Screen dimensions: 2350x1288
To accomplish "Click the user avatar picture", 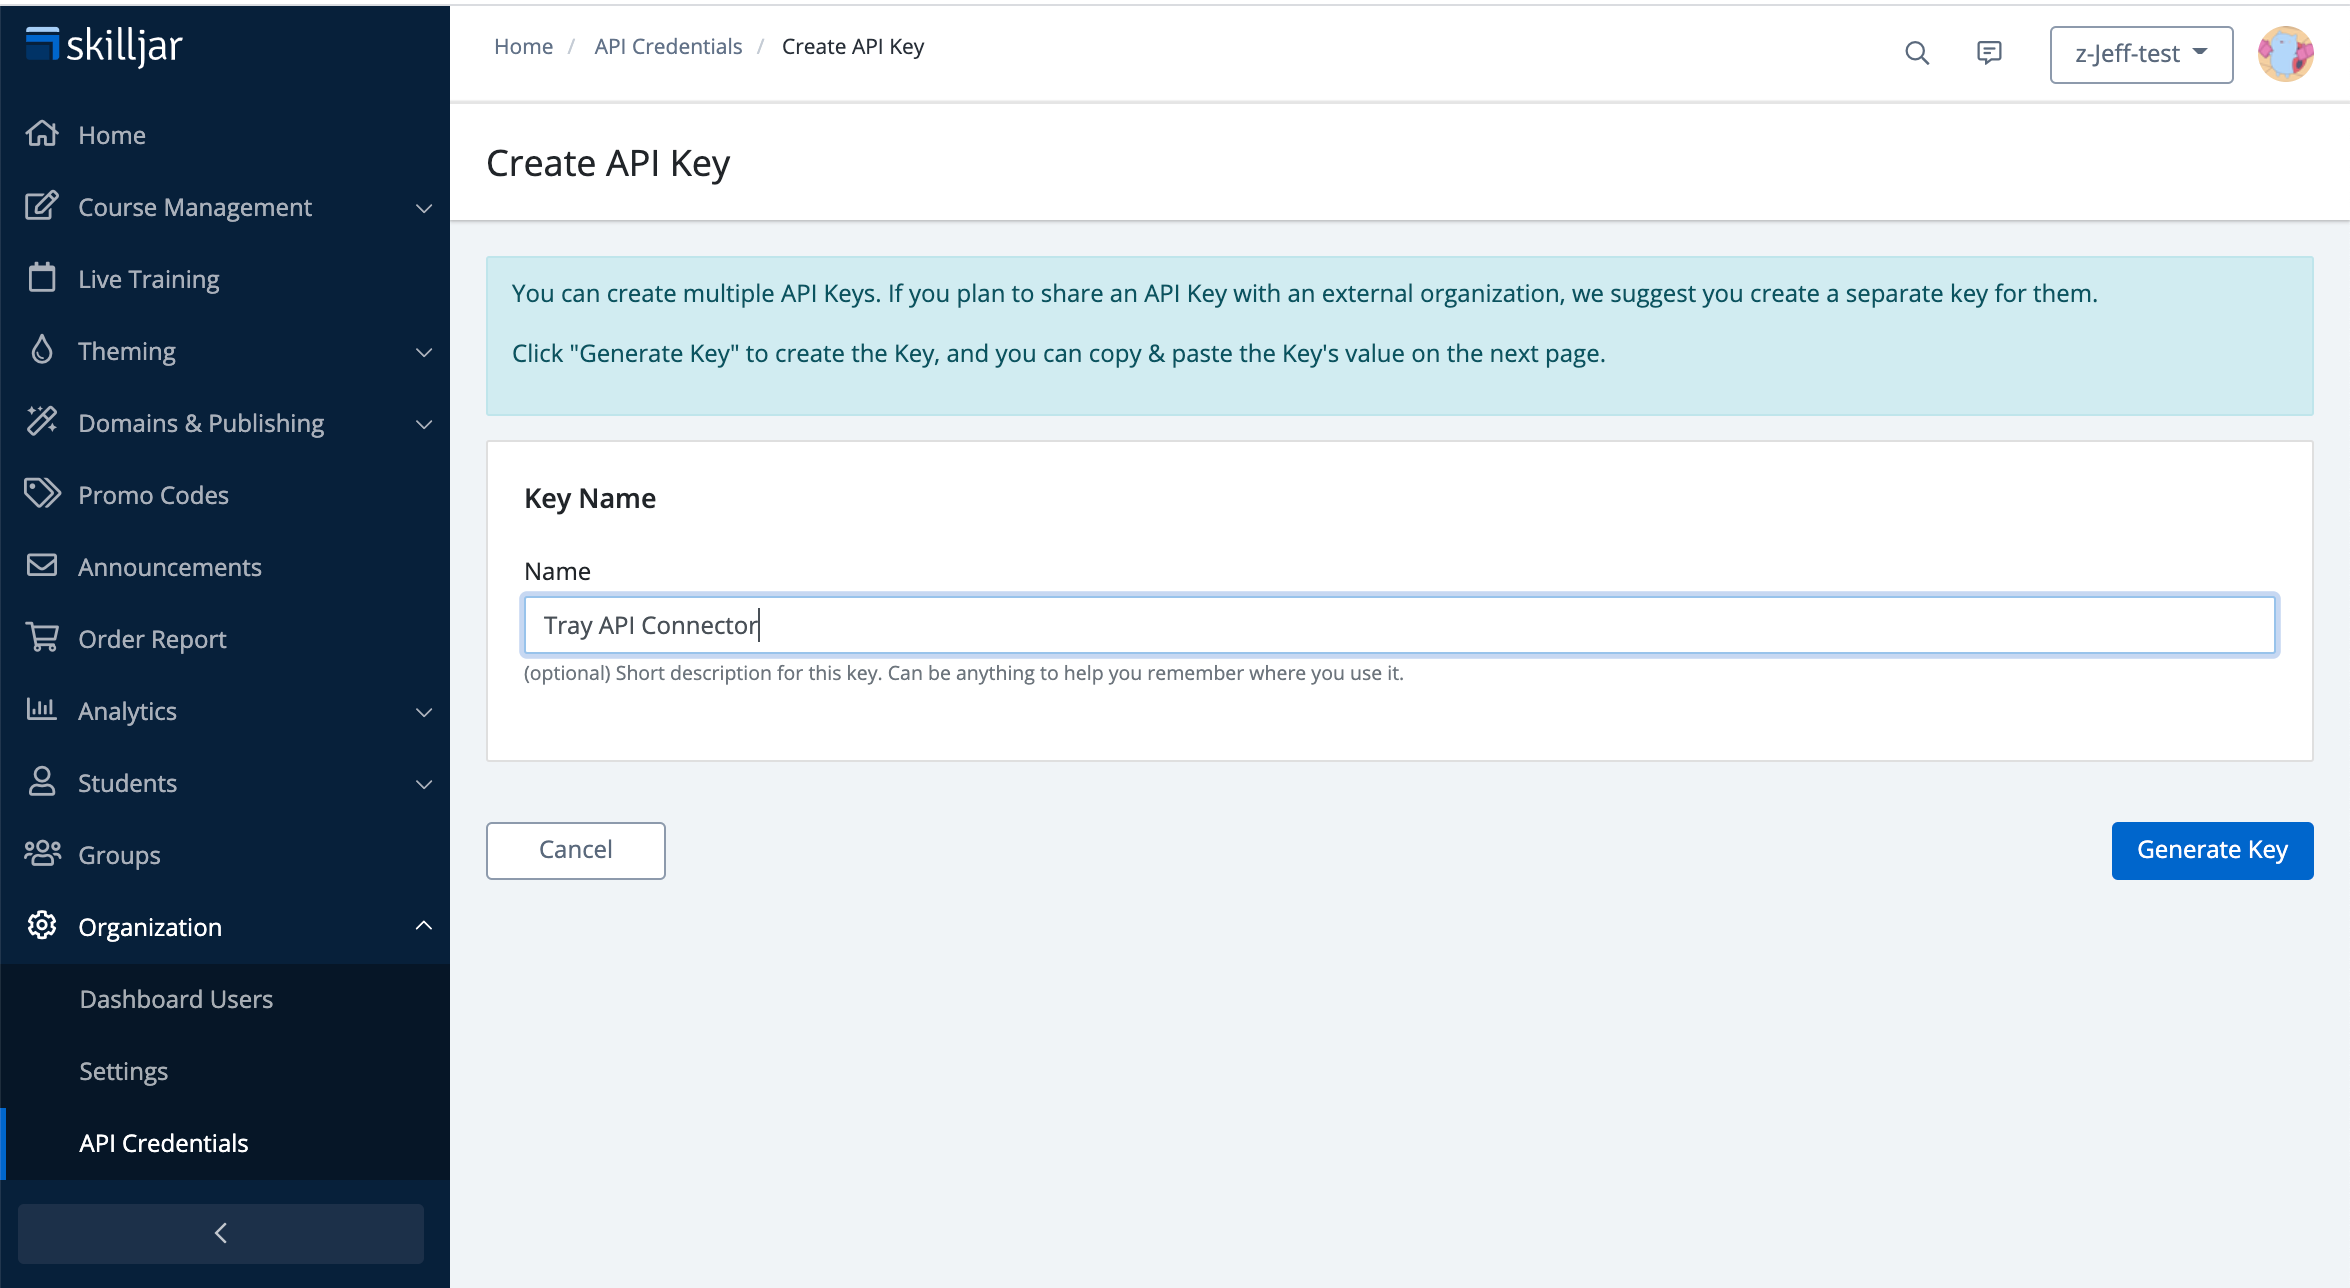I will click(x=2285, y=54).
